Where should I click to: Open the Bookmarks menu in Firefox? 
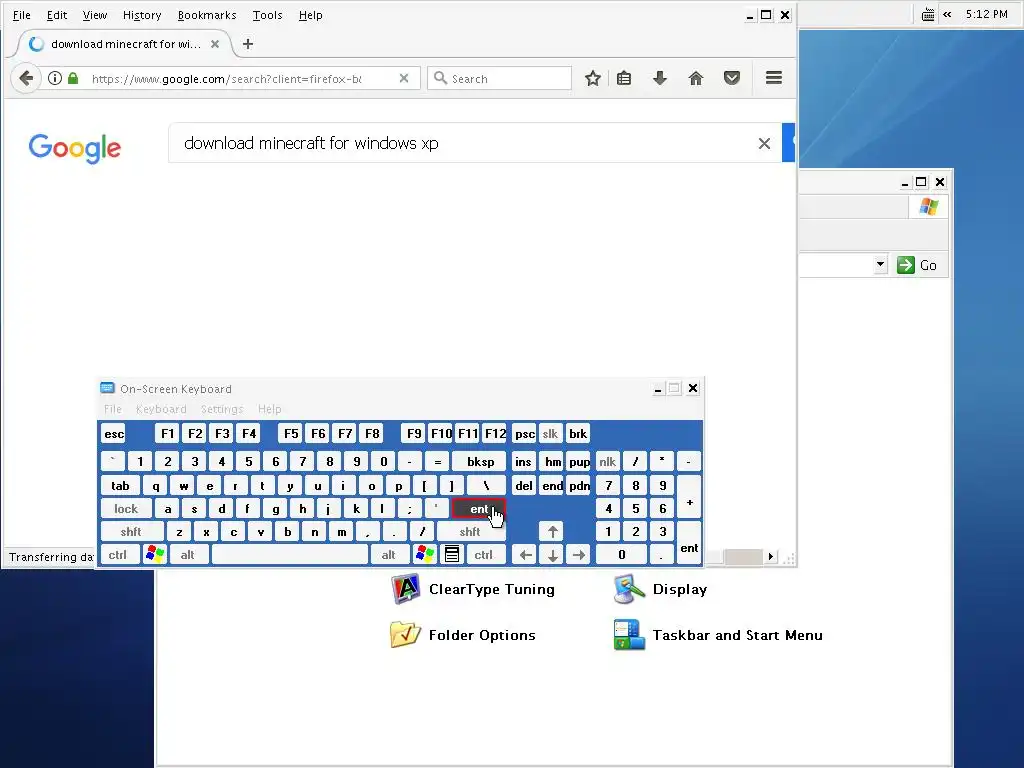click(x=207, y=15)
